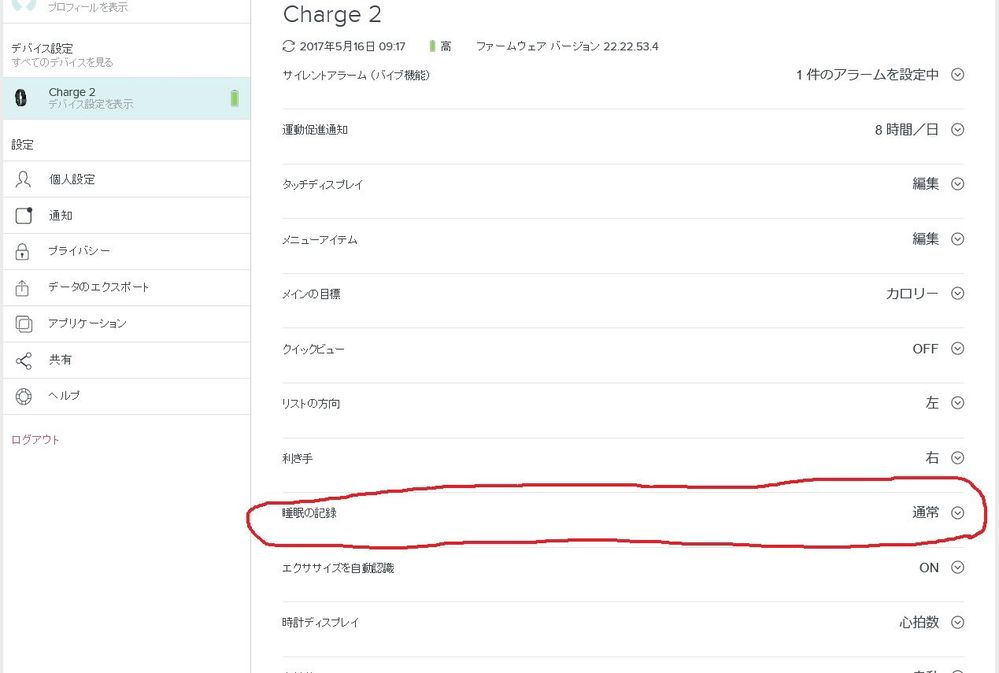Click the タッチディスプレイ label
The width and height of the screenshot is (999, 673).
[322, 185]
